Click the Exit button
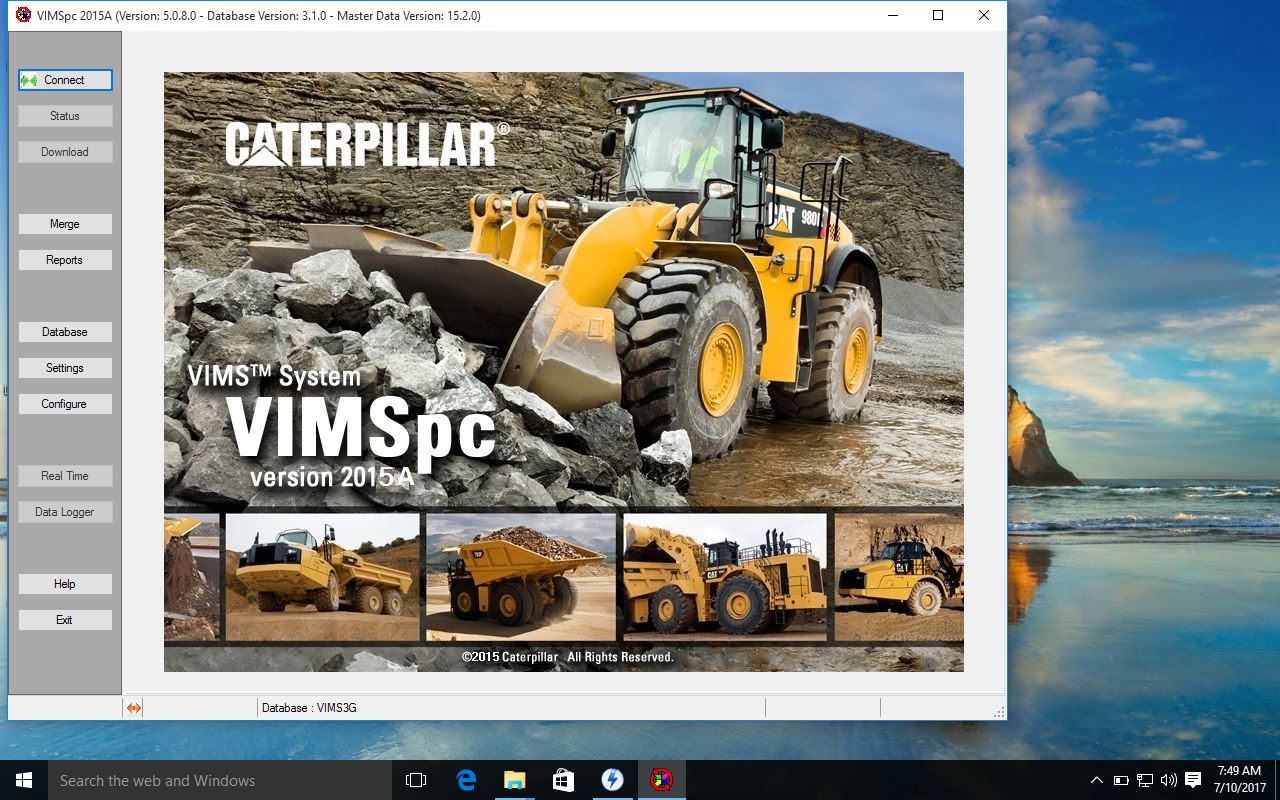 pos(65,620)
